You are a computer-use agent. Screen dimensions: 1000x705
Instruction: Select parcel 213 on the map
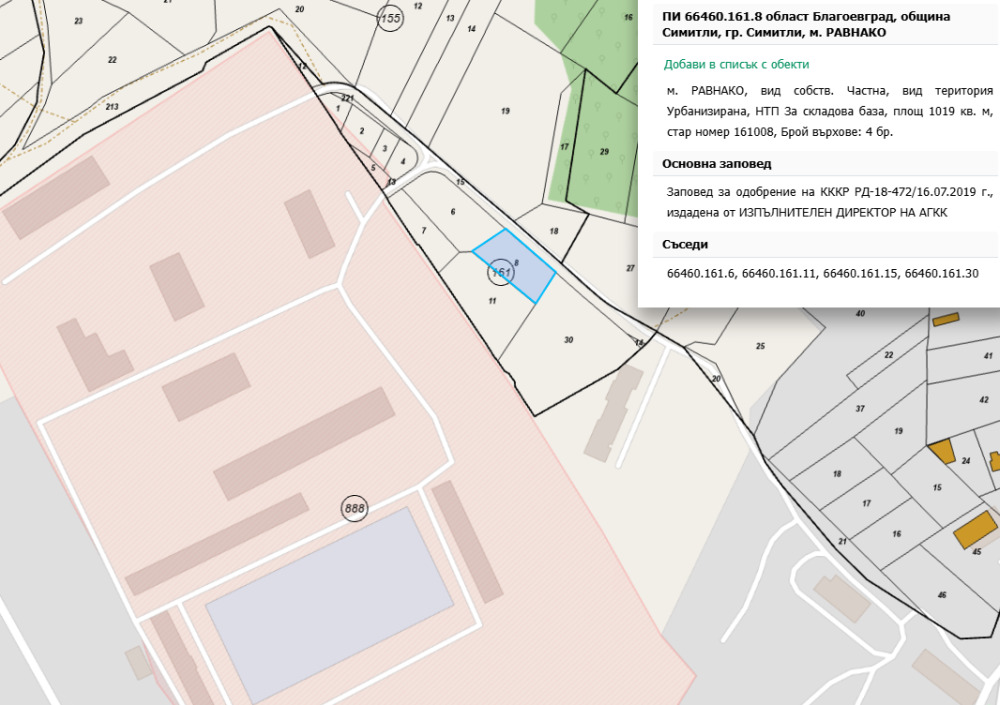point(110,107)
